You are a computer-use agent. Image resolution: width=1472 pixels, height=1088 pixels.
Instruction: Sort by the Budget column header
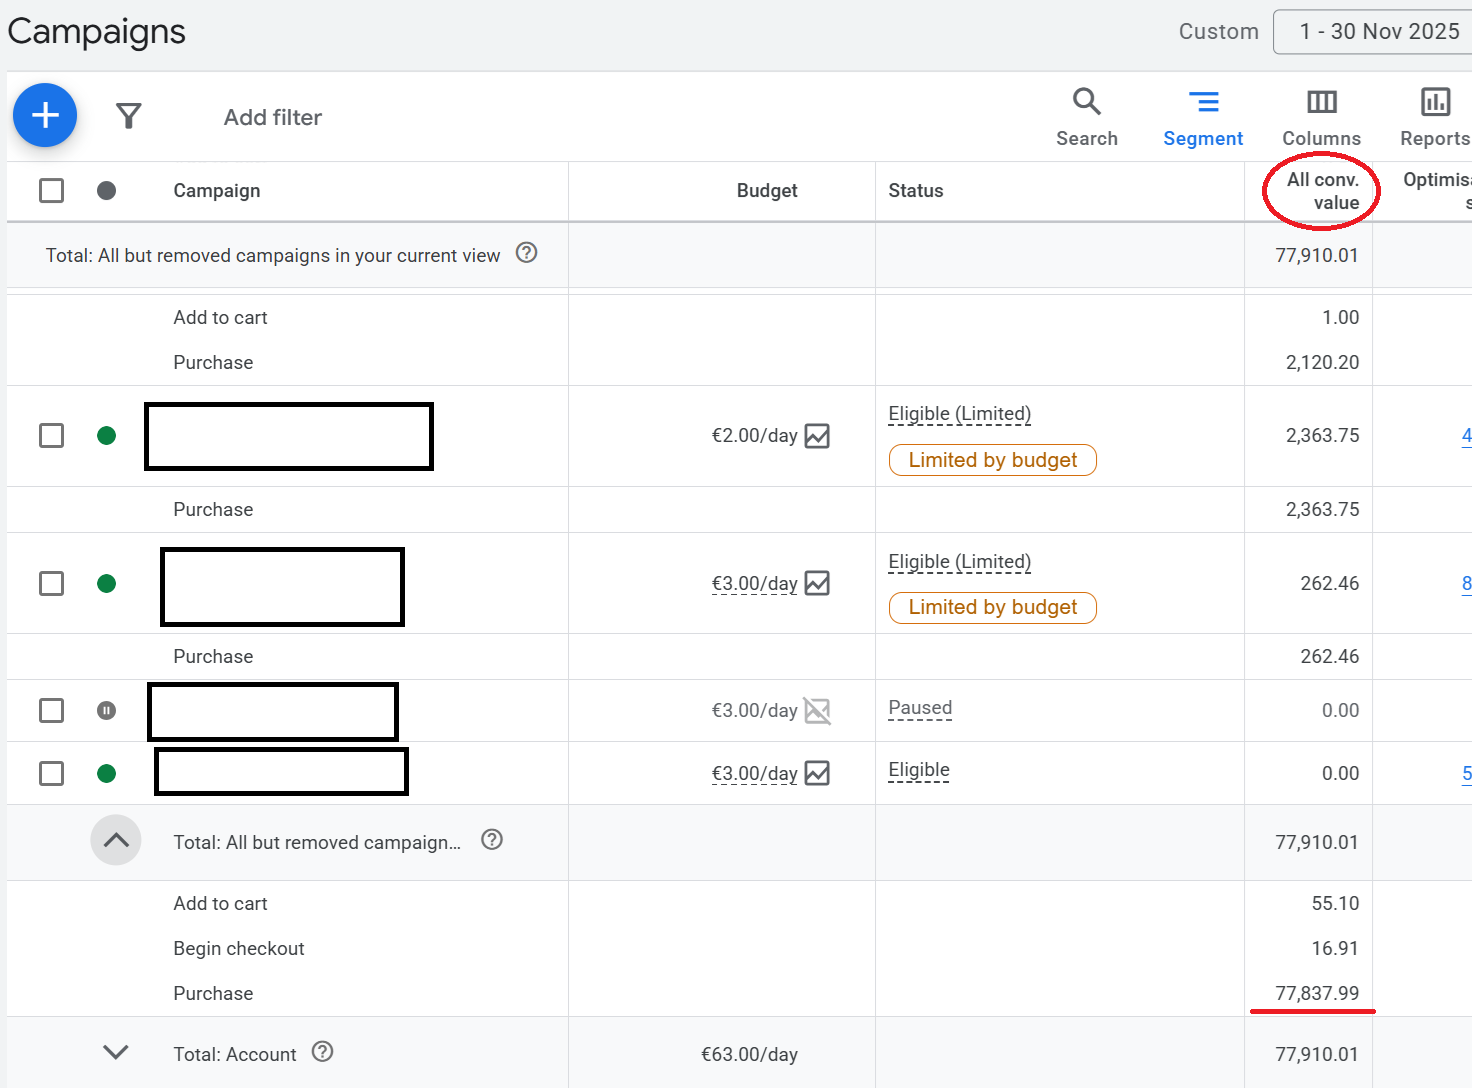click(x=767, y=191)
